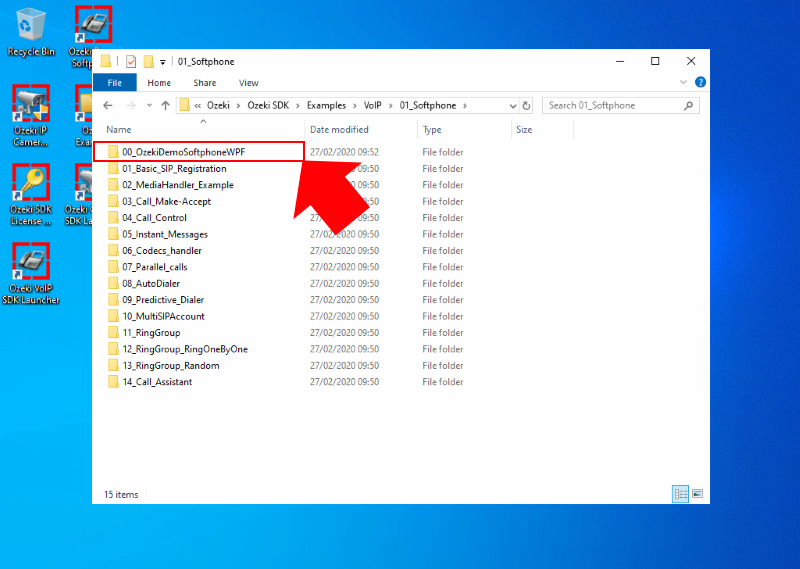The height and width of the screenshot is (569, 800).
Task: Expand chevron after Examples breadcrumb
Action: (355, 106)
